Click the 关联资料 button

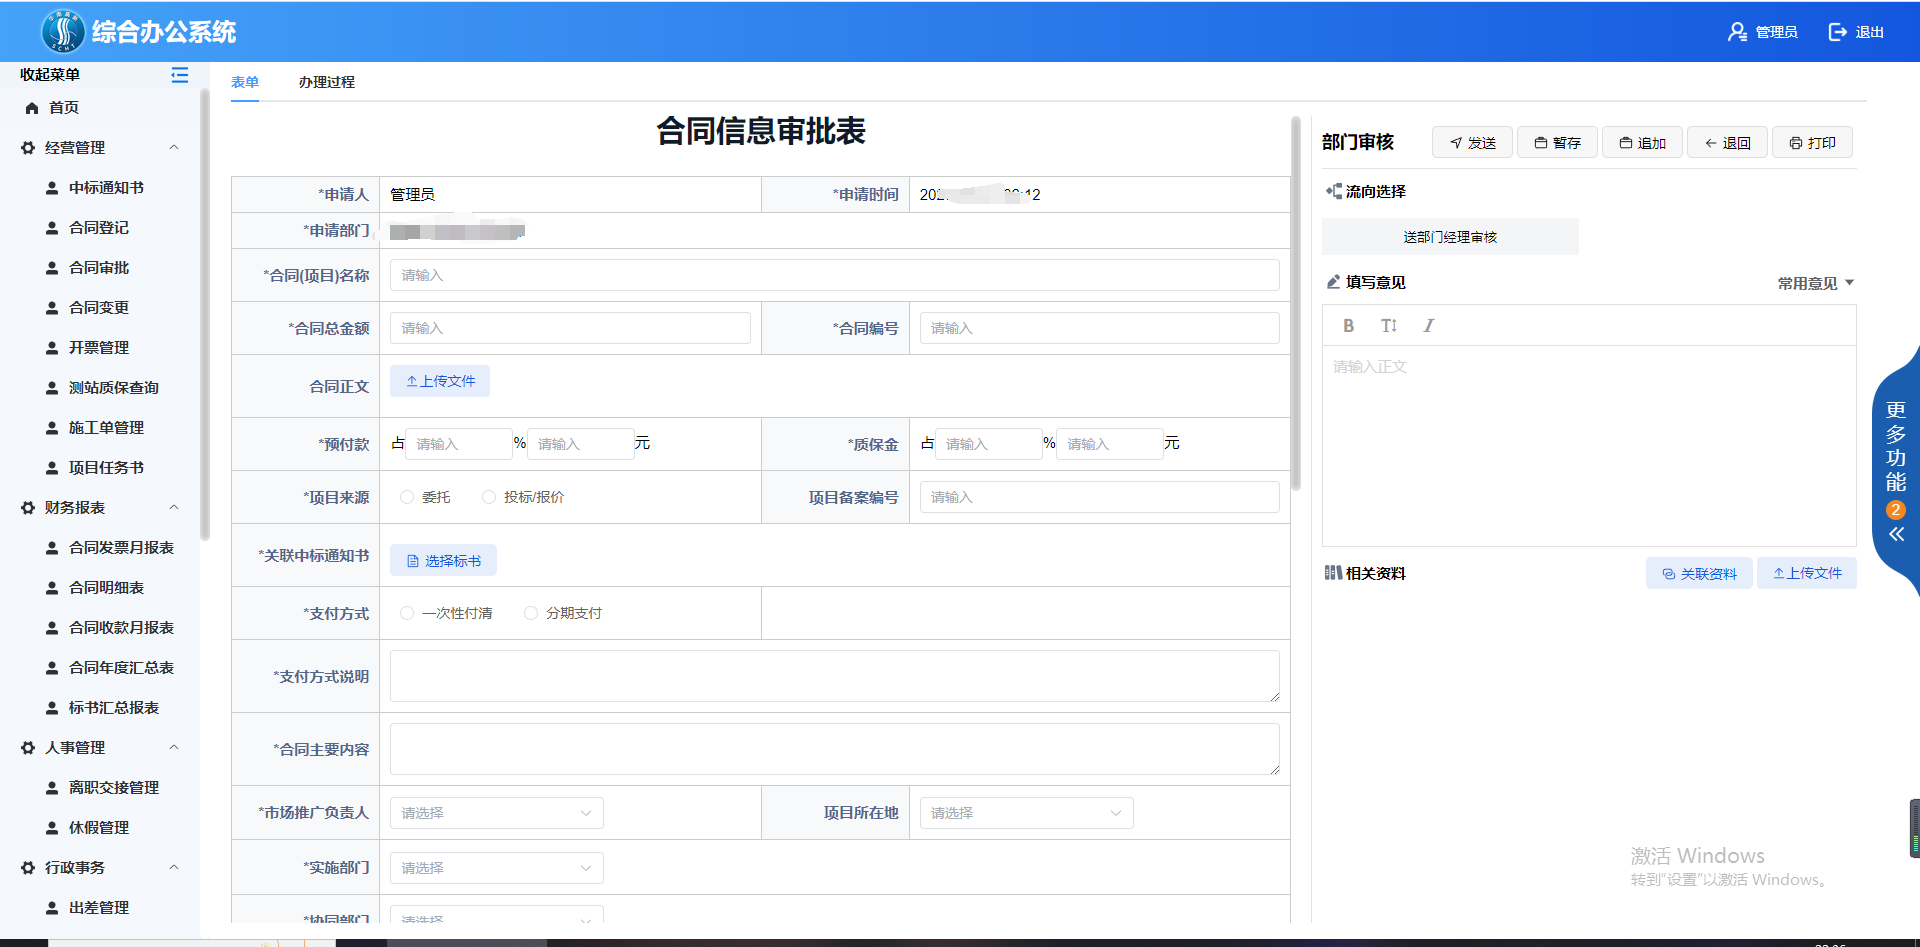click(1699, 573)
